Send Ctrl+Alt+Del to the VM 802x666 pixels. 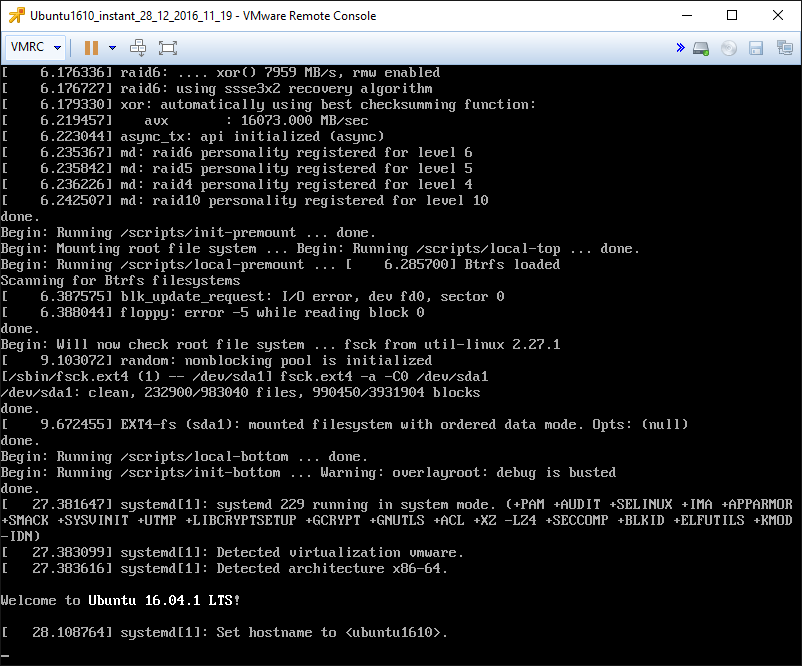pos(138,48)
